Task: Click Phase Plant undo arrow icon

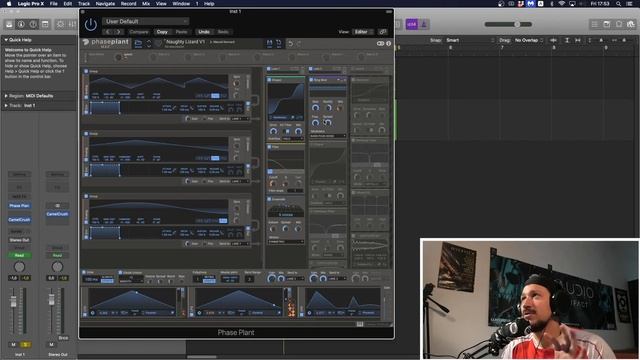Action: click(x=291, y=43)
